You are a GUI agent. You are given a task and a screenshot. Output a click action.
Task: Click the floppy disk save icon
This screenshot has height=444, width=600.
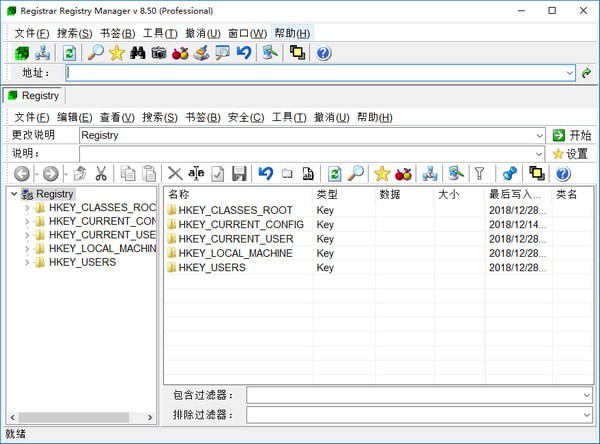click(239, 174)
